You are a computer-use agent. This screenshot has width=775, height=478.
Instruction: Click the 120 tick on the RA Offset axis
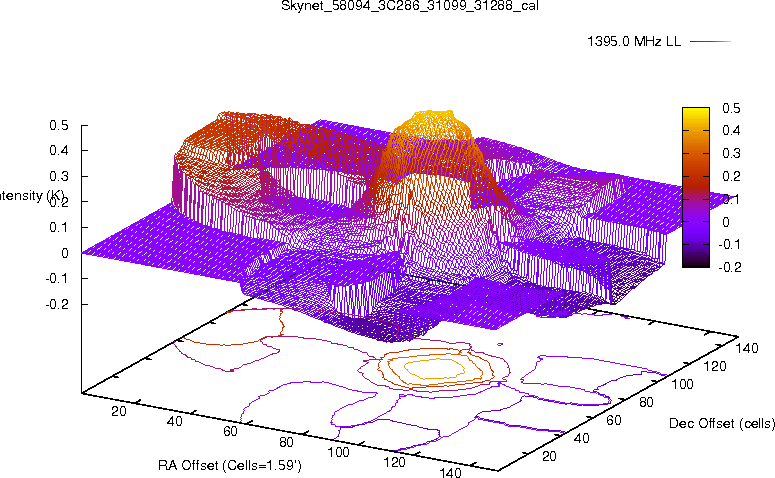(x=394, y=462)
